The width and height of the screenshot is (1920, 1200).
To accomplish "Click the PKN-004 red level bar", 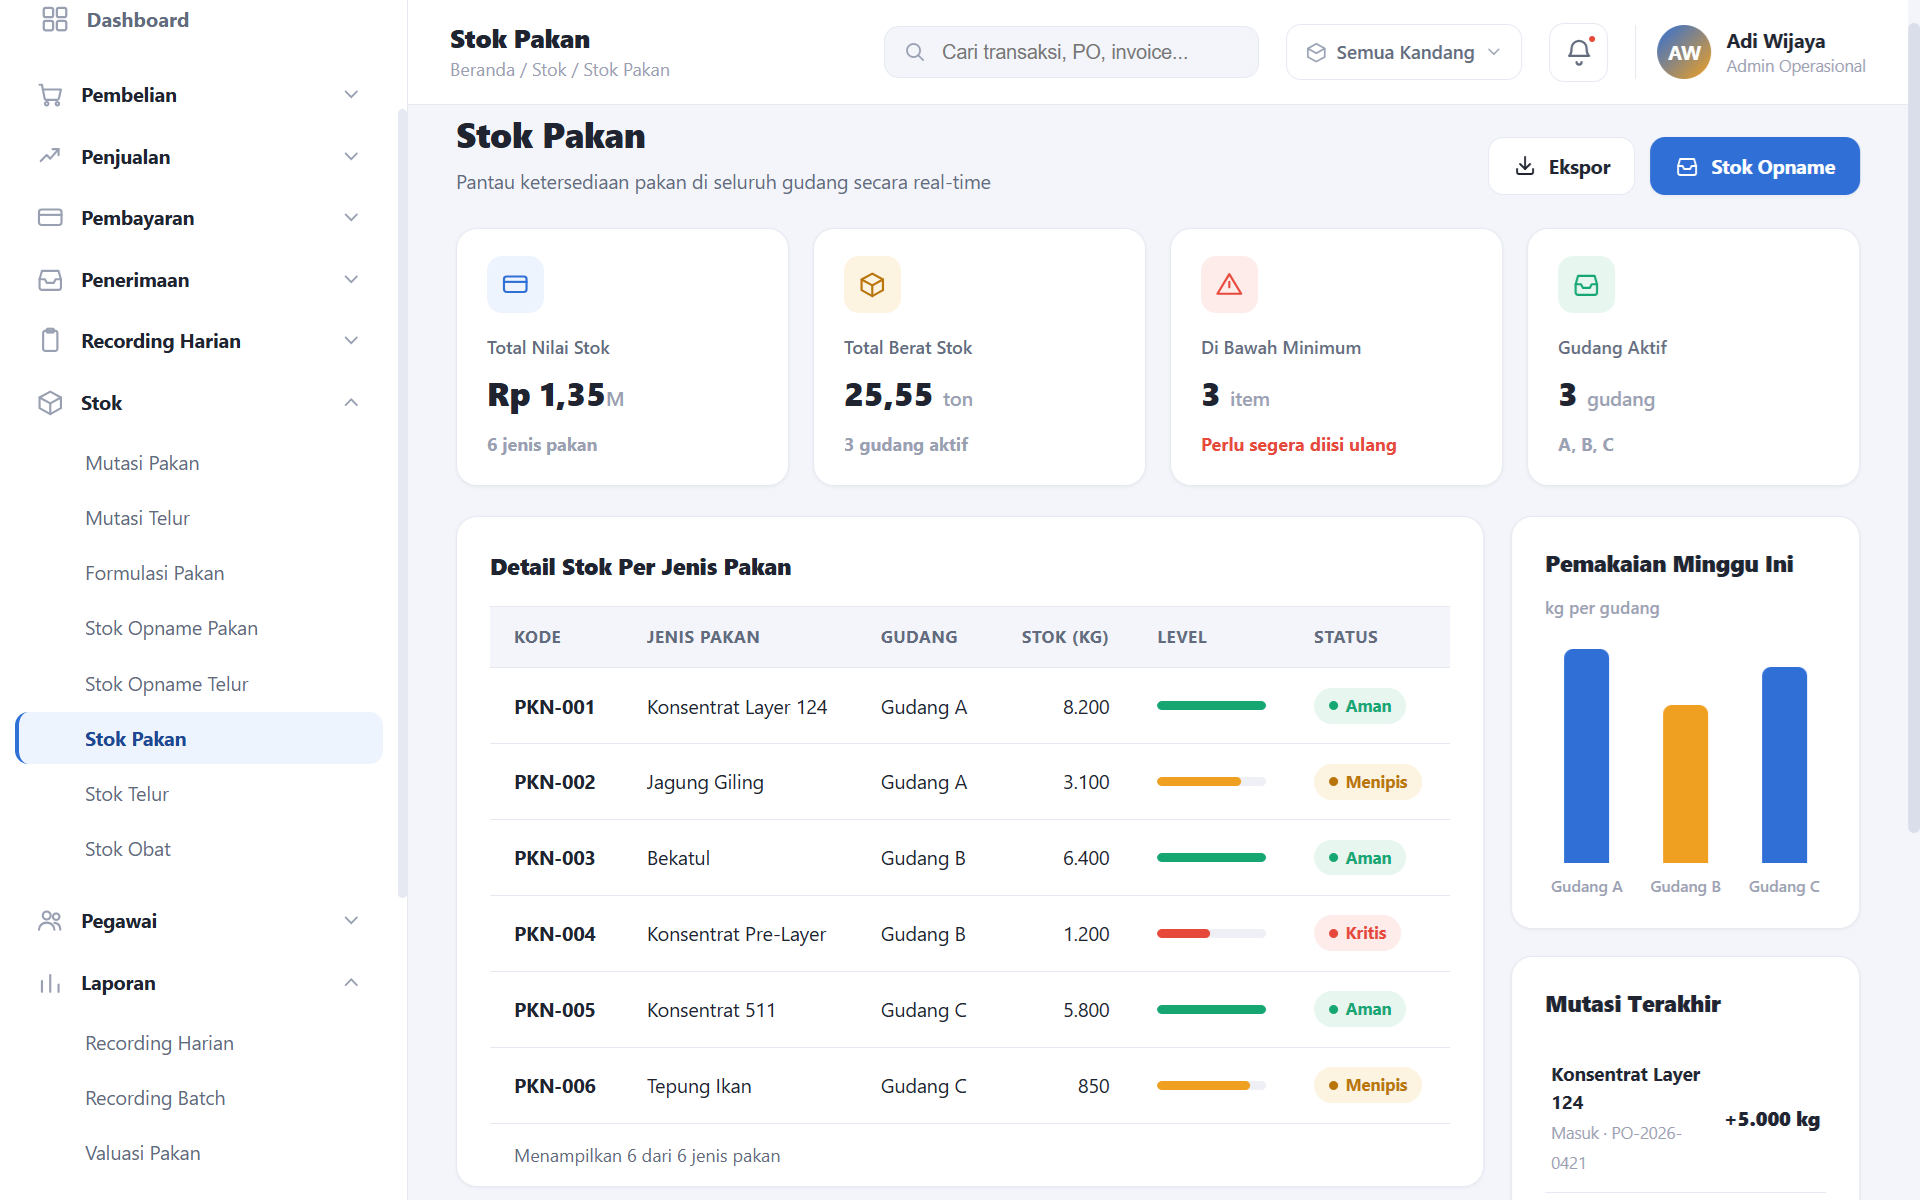I will [1183, 933].
